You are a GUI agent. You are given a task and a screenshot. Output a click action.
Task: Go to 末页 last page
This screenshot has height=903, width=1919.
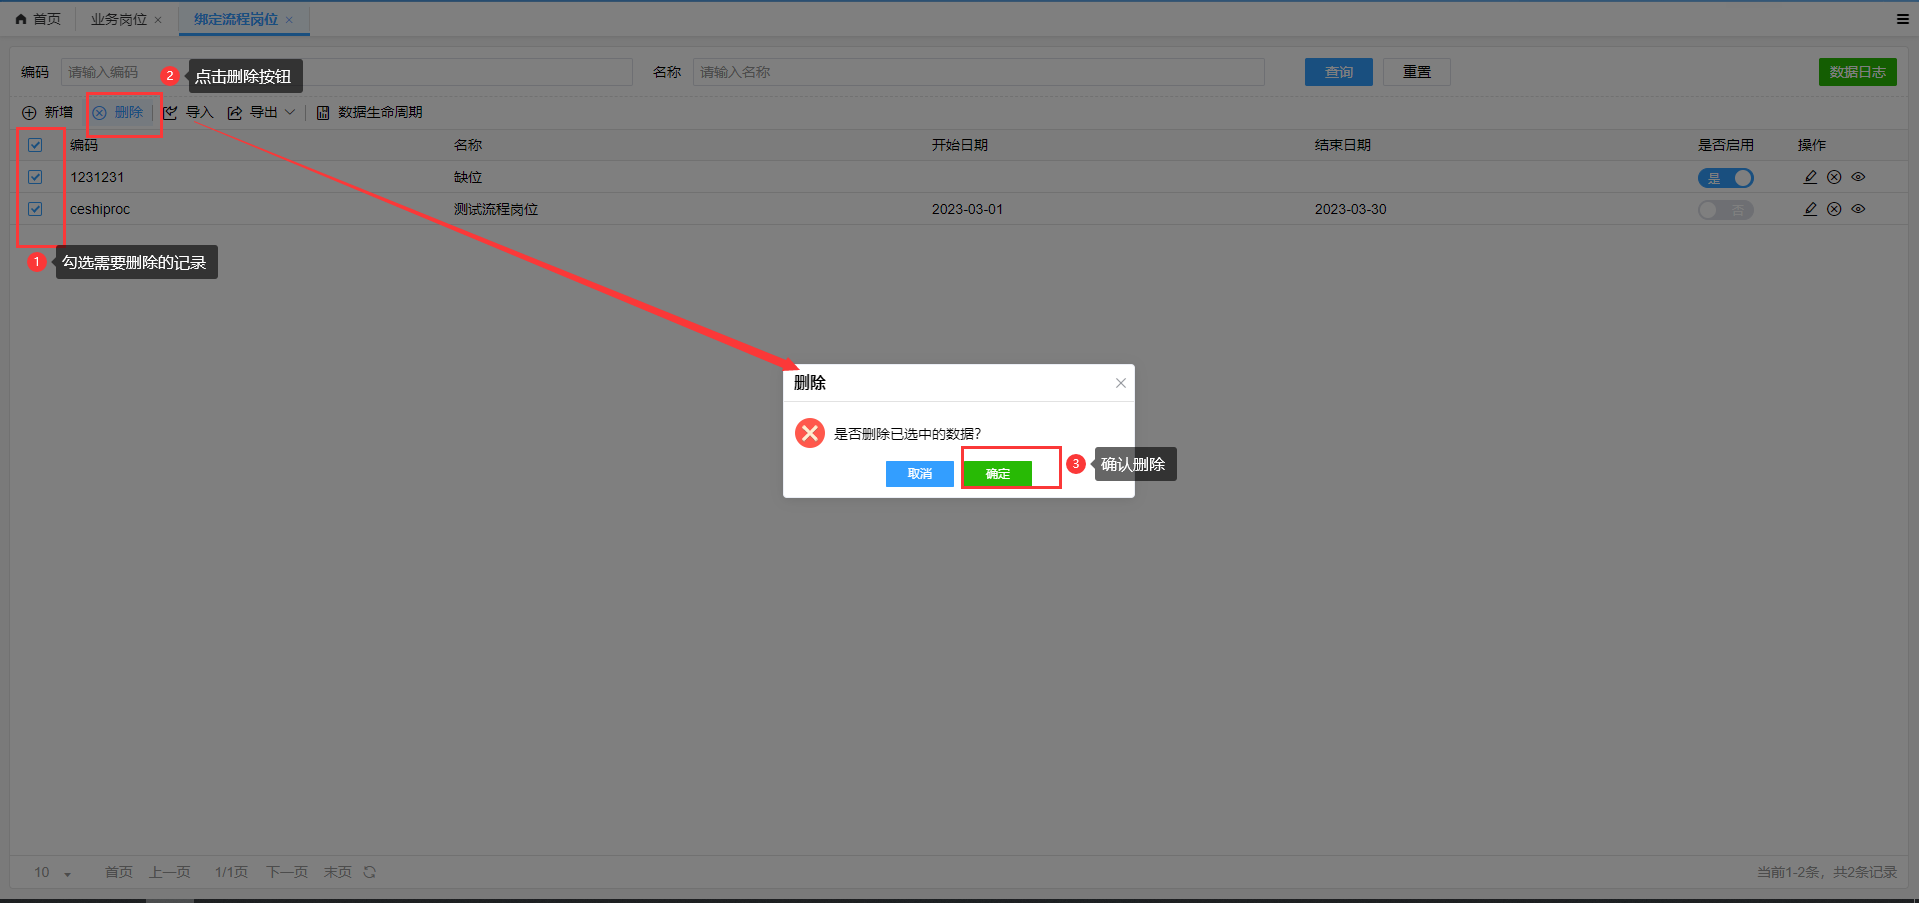pyautogui.click(x=338, y=872)
